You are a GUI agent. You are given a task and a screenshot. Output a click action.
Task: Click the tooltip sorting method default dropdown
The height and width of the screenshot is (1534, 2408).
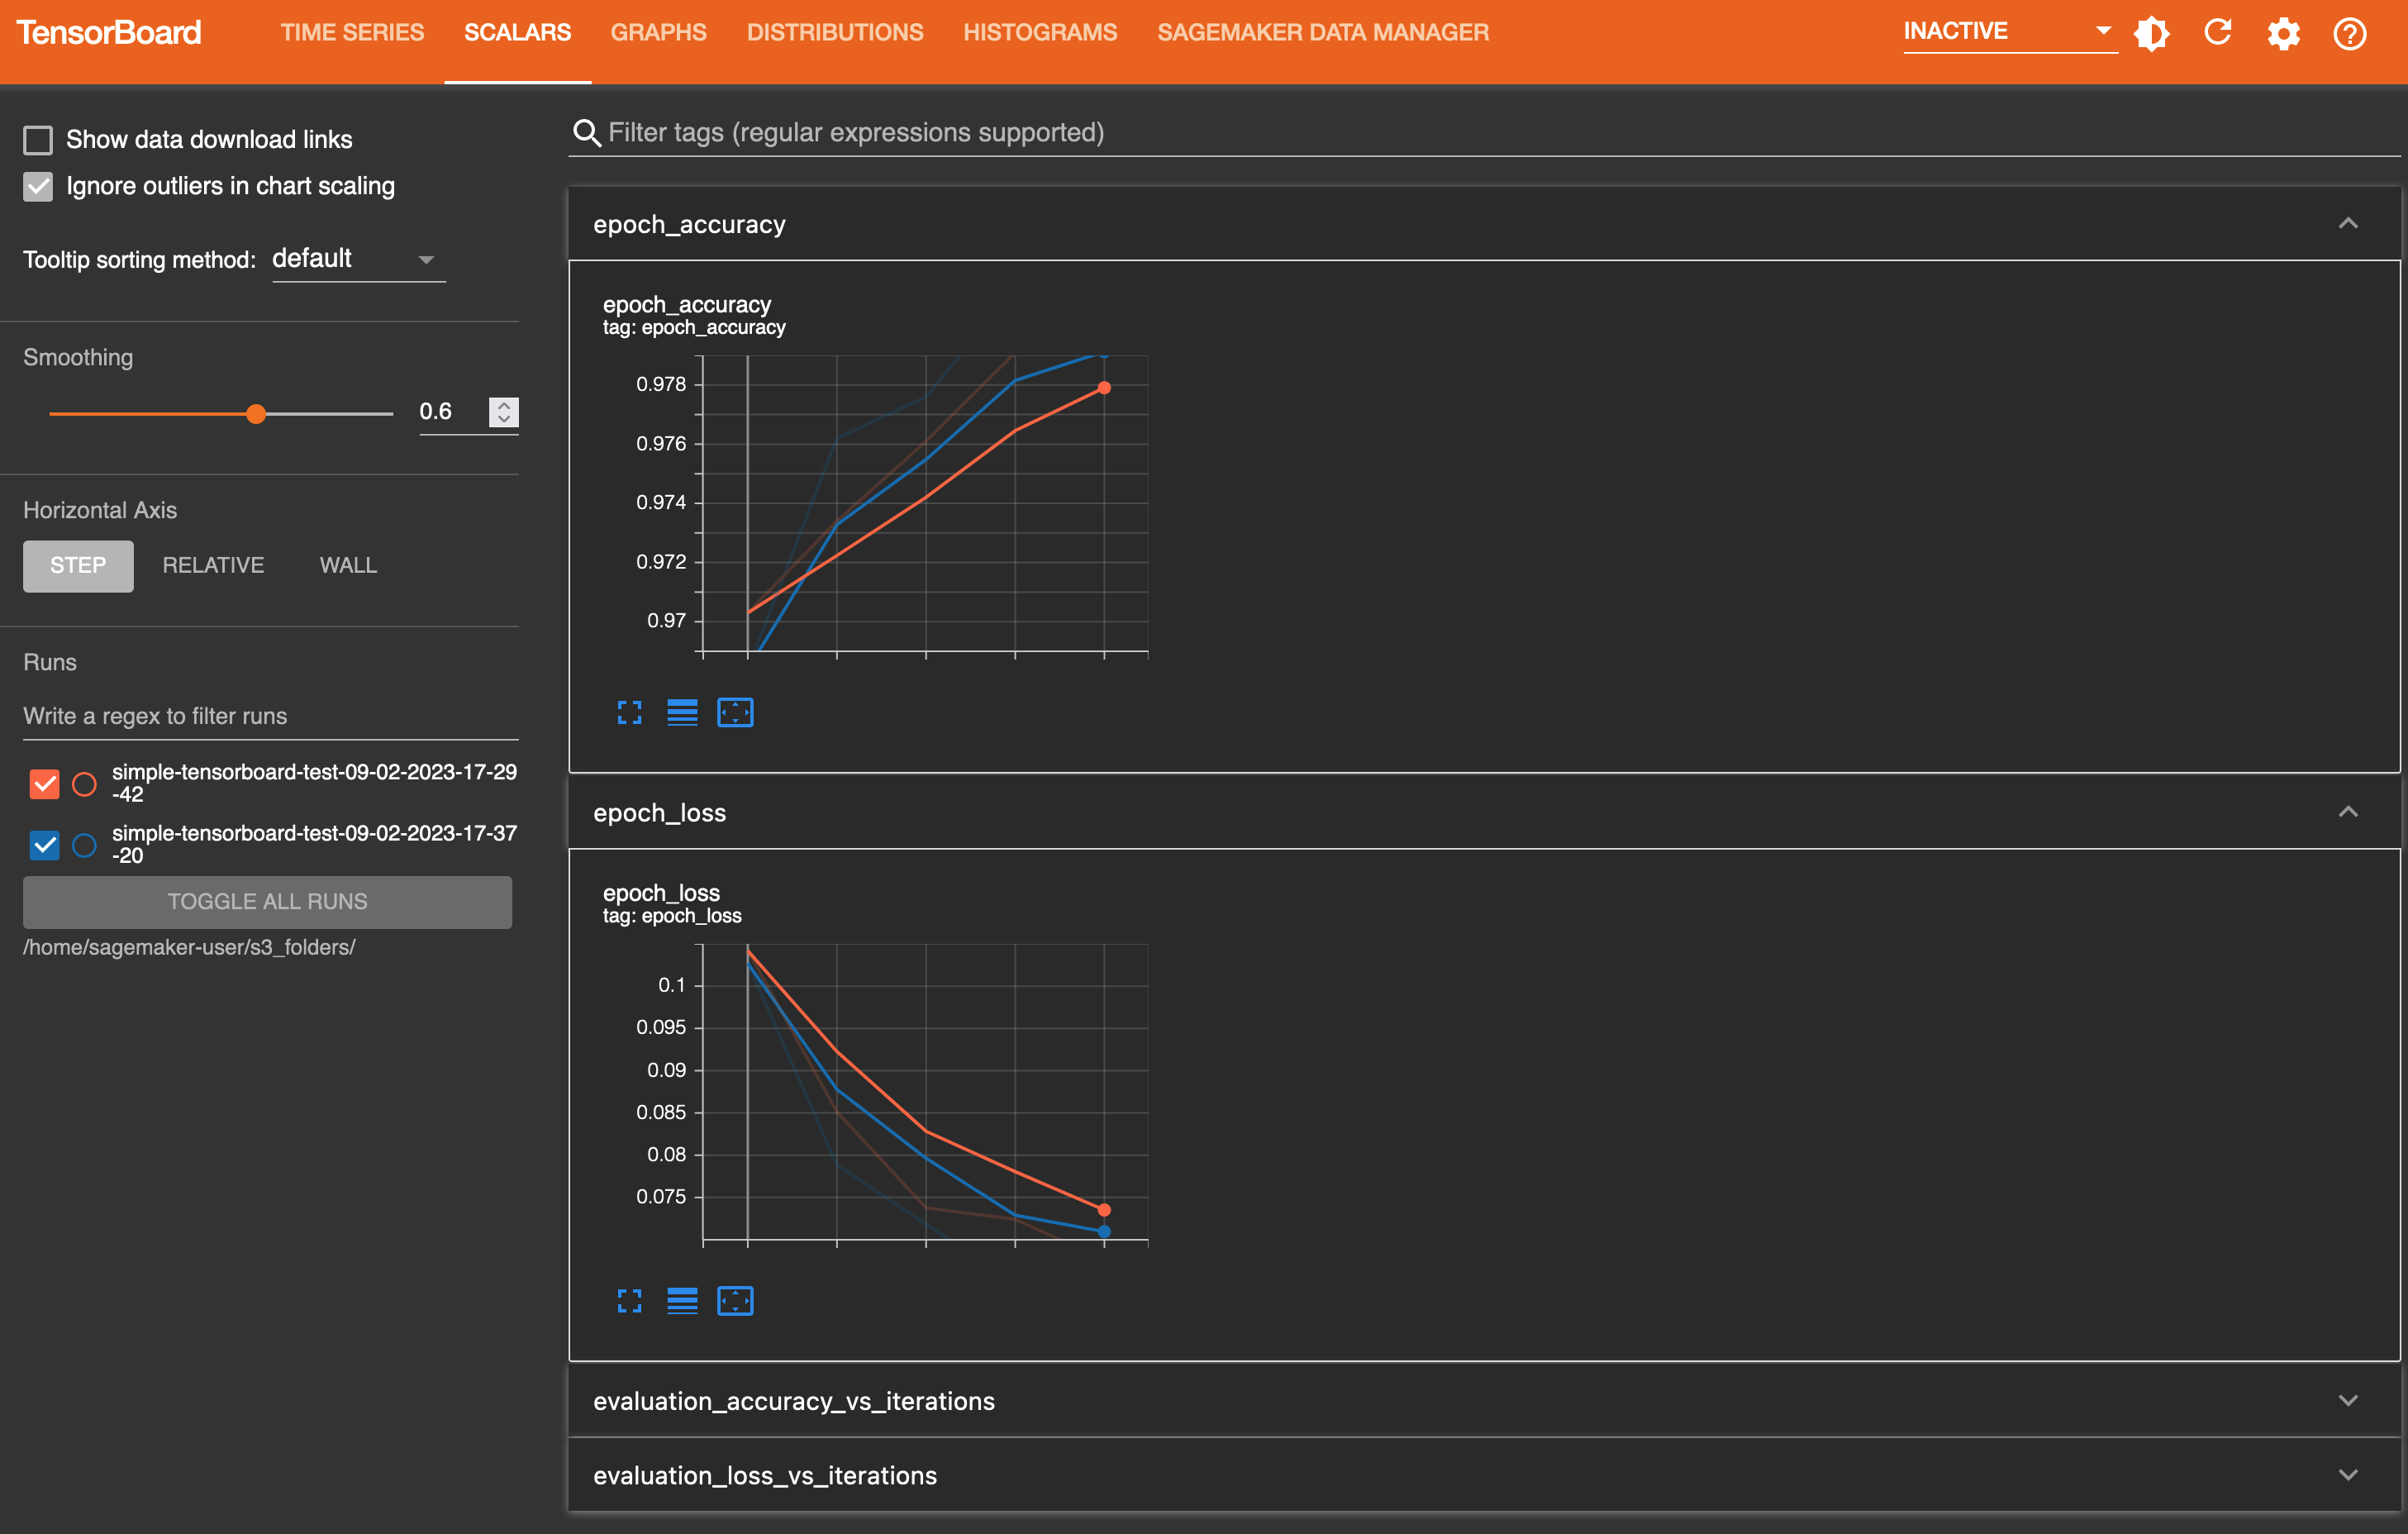[x=351, y=258]
